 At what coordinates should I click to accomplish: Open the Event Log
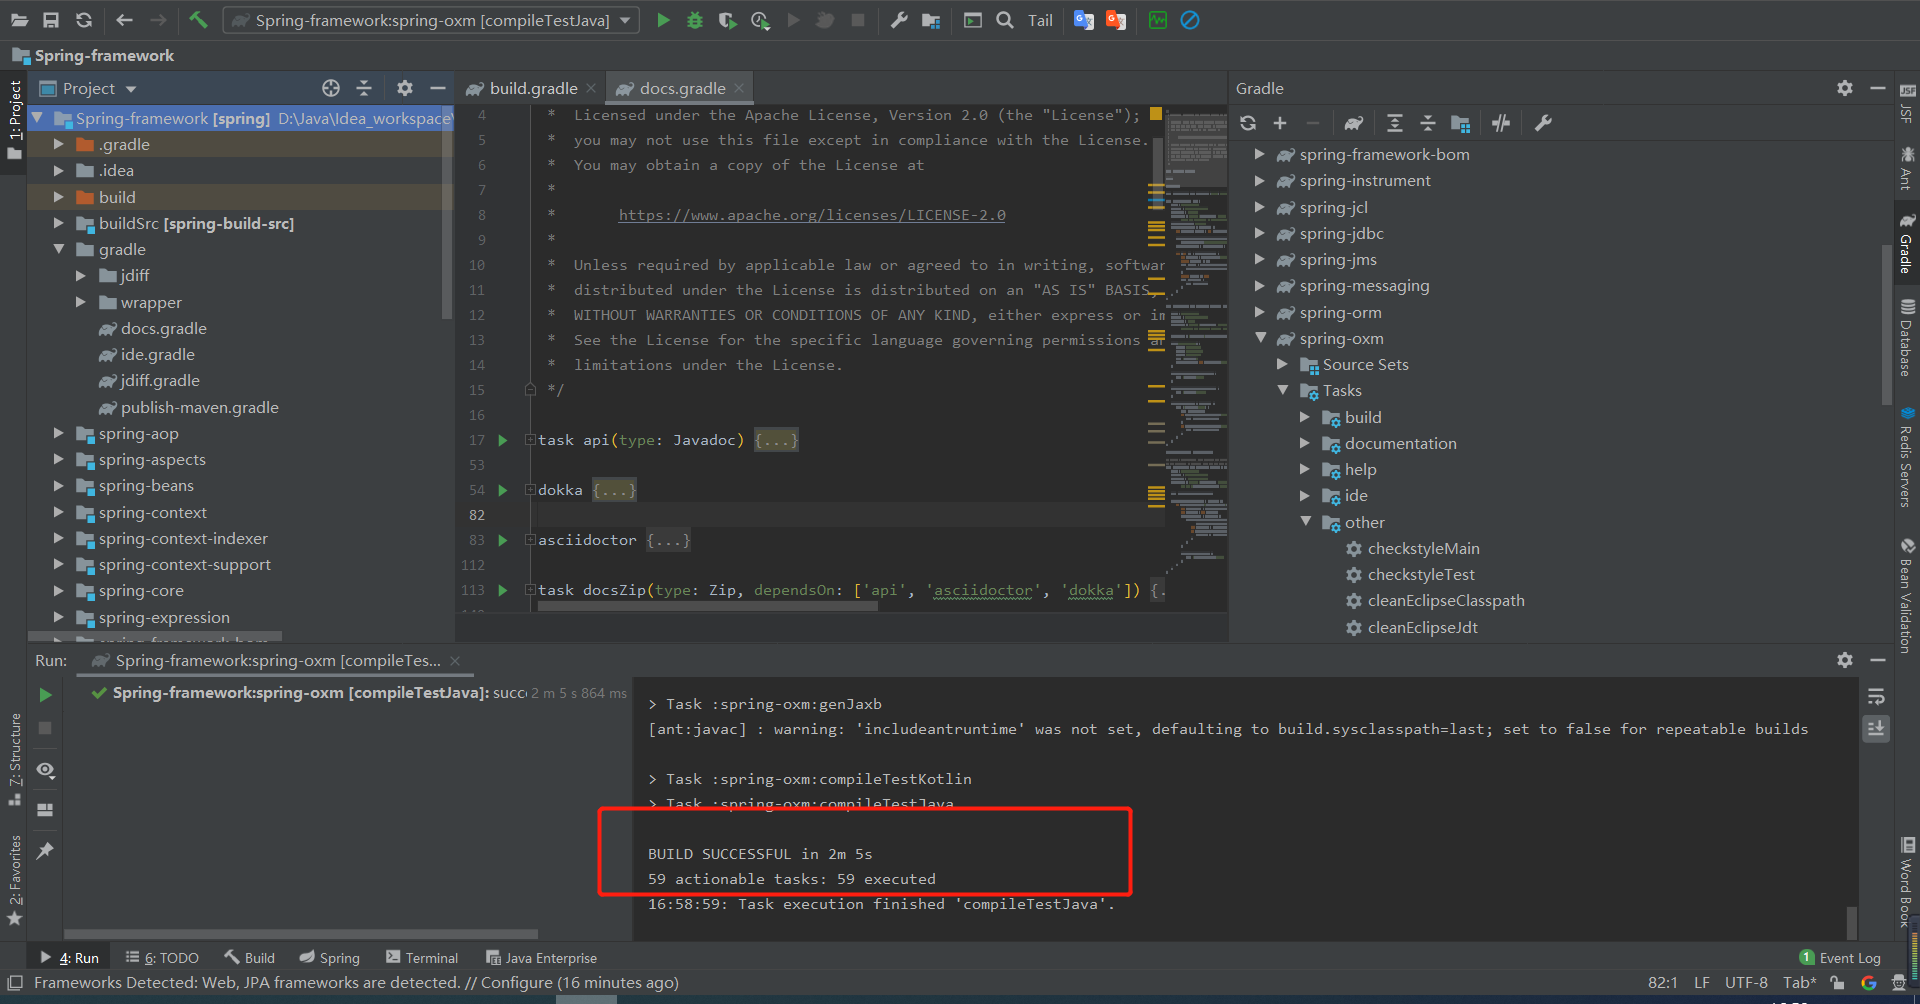(1840, 958)
